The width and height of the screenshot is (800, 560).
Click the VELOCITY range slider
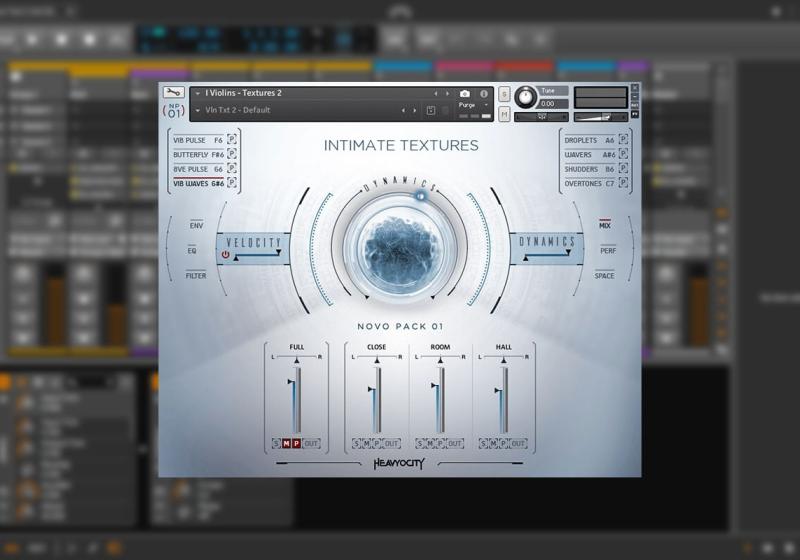(258, 256)
